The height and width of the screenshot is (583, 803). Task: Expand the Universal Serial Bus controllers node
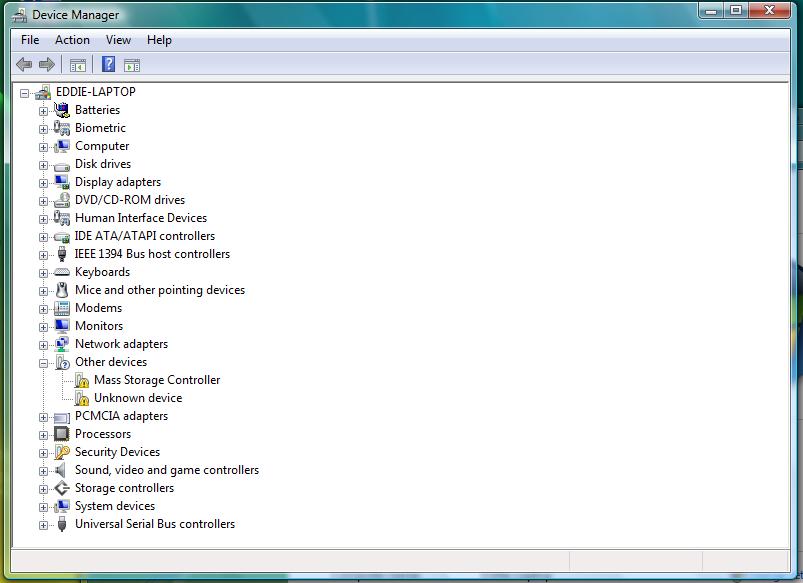(x=44, y=526)
